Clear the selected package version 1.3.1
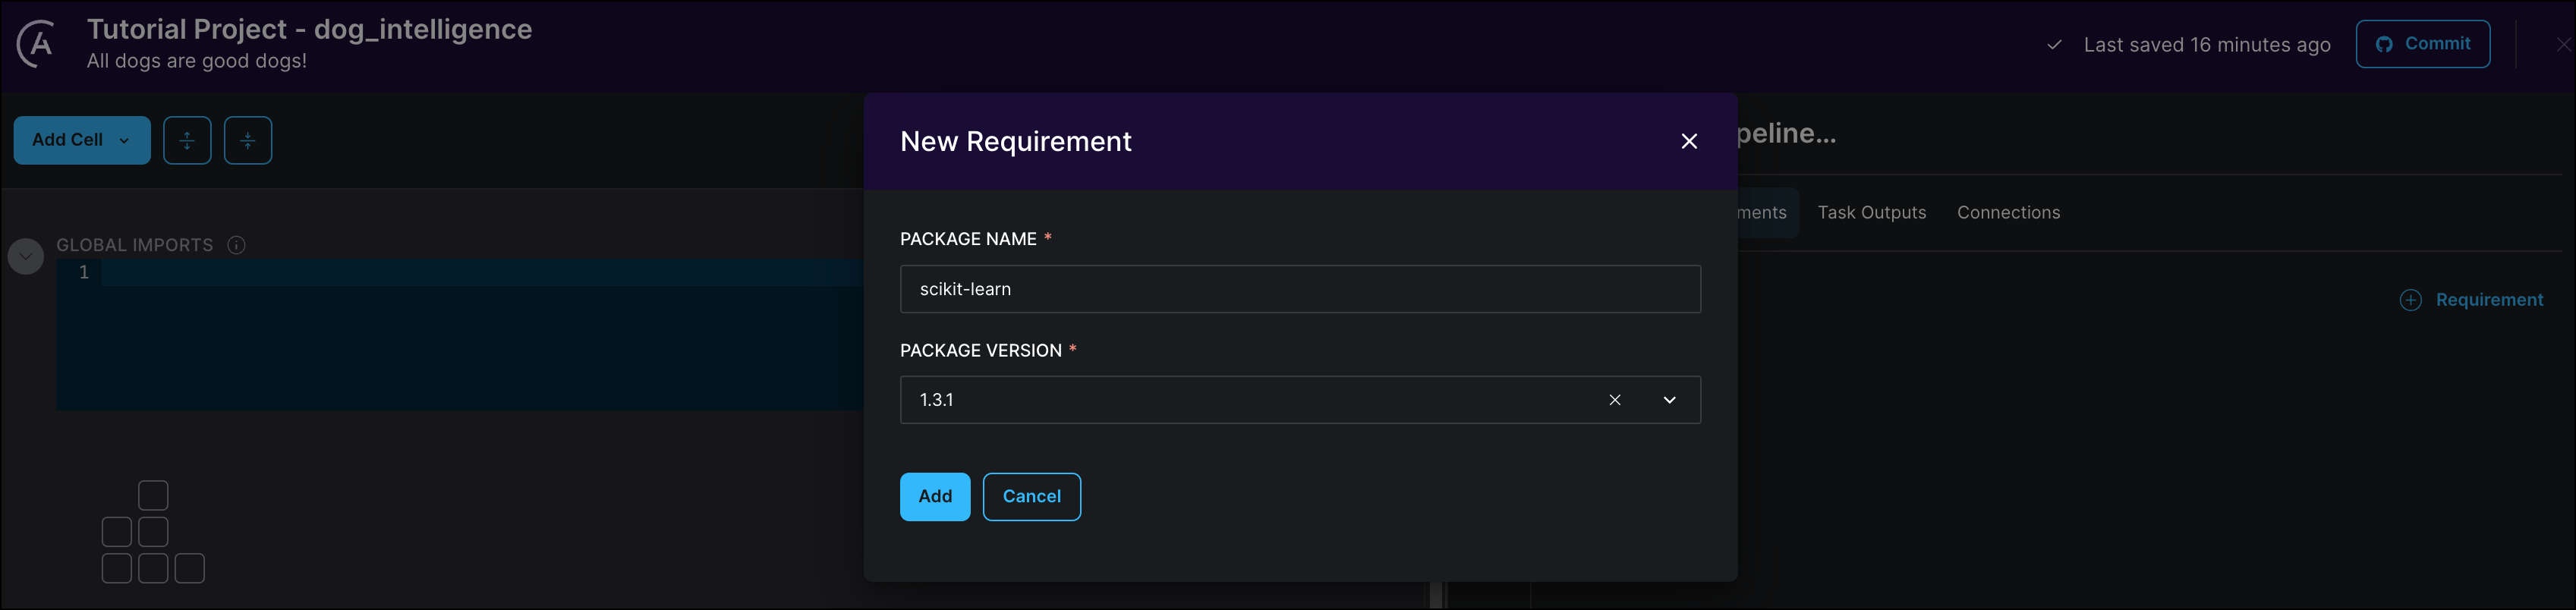 [x=1614, y=400]
